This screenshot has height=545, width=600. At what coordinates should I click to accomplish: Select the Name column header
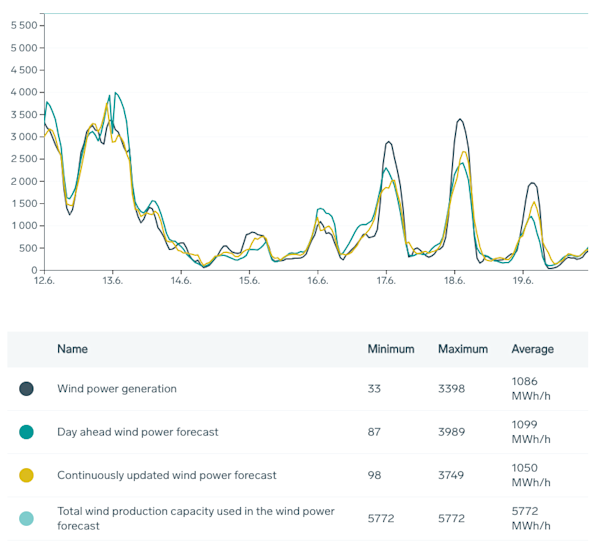73,349
